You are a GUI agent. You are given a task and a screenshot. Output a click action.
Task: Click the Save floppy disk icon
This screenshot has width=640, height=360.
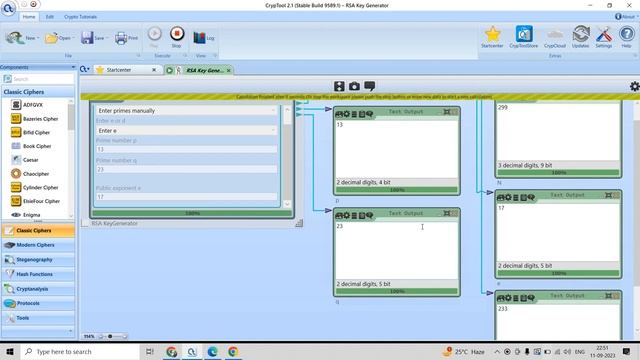pos(87,38)
